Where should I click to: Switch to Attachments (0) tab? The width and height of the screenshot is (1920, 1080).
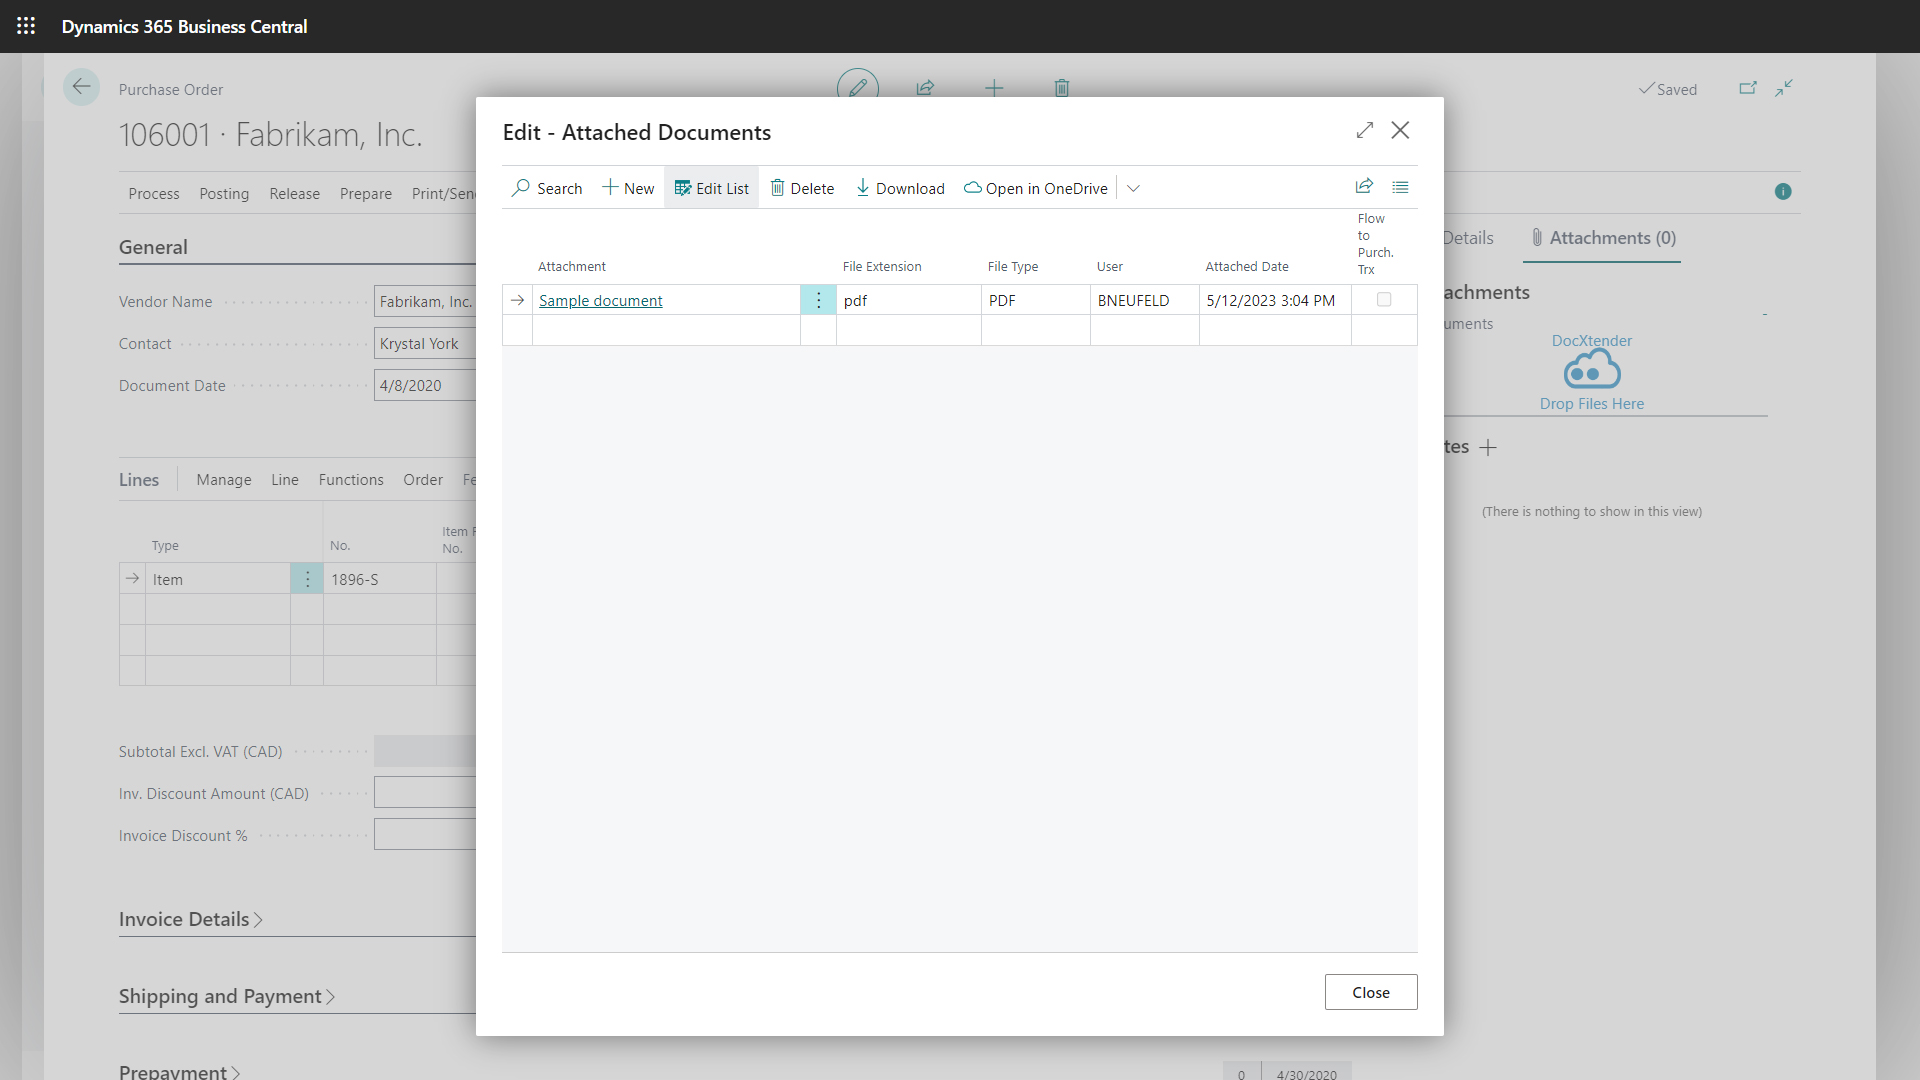point(1602,238)
